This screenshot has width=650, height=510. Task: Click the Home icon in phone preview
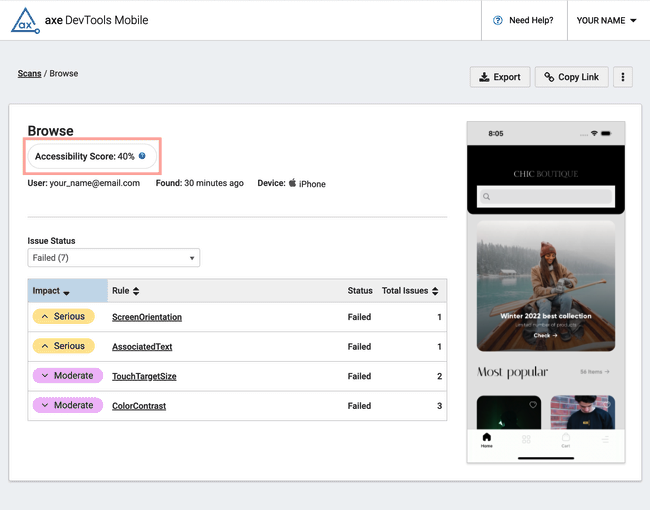[487, 440]
